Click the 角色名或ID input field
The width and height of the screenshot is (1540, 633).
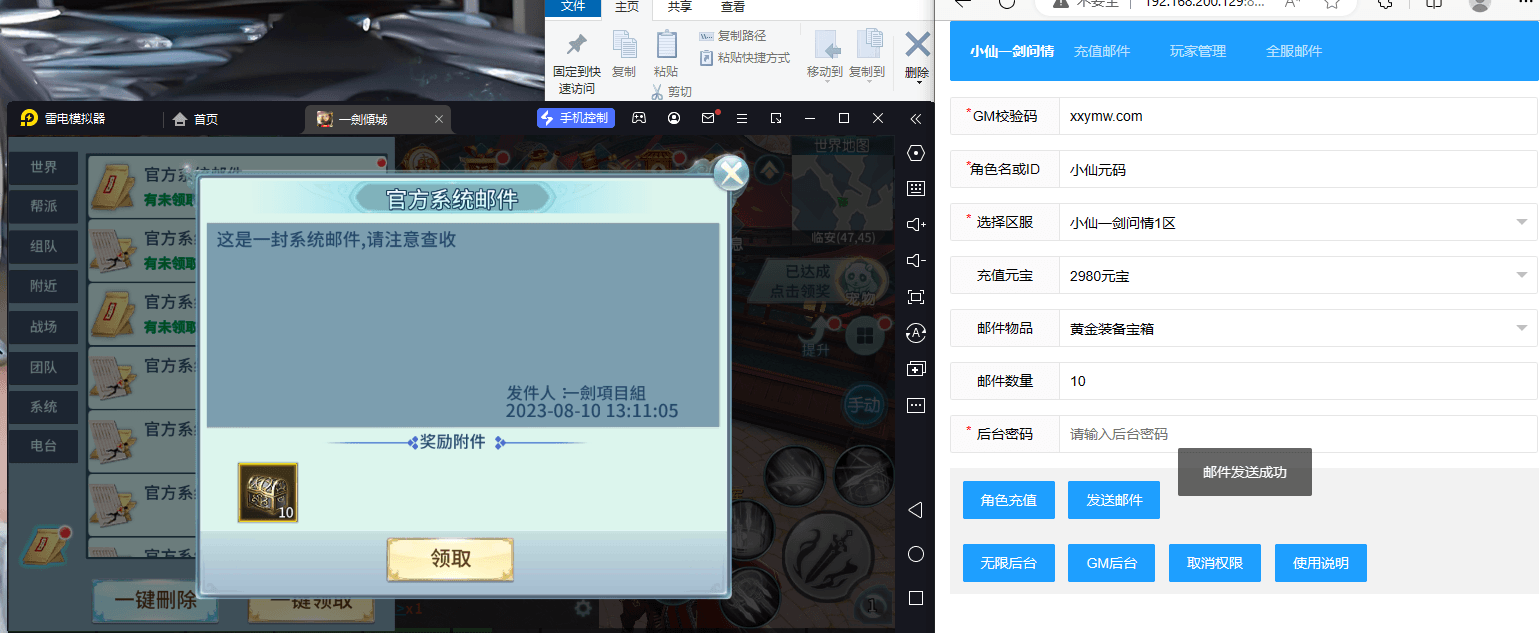click(x=1298, y=170)
